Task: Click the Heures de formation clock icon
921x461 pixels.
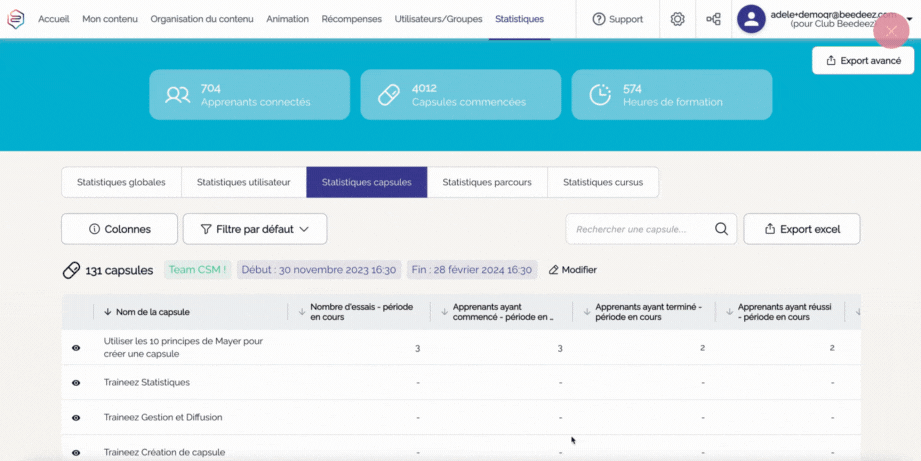Action: [x=599, y=95]
